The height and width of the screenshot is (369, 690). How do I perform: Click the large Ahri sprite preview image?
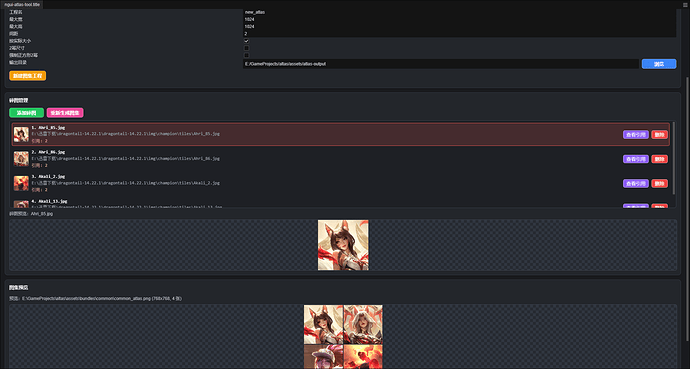[343, 245]
